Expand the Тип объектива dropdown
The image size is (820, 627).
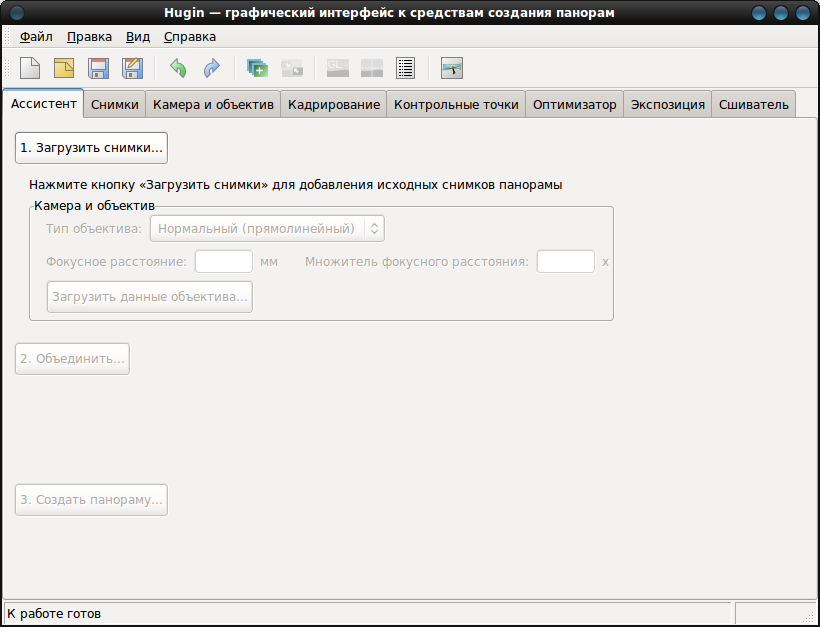click(x=267, y=229)
